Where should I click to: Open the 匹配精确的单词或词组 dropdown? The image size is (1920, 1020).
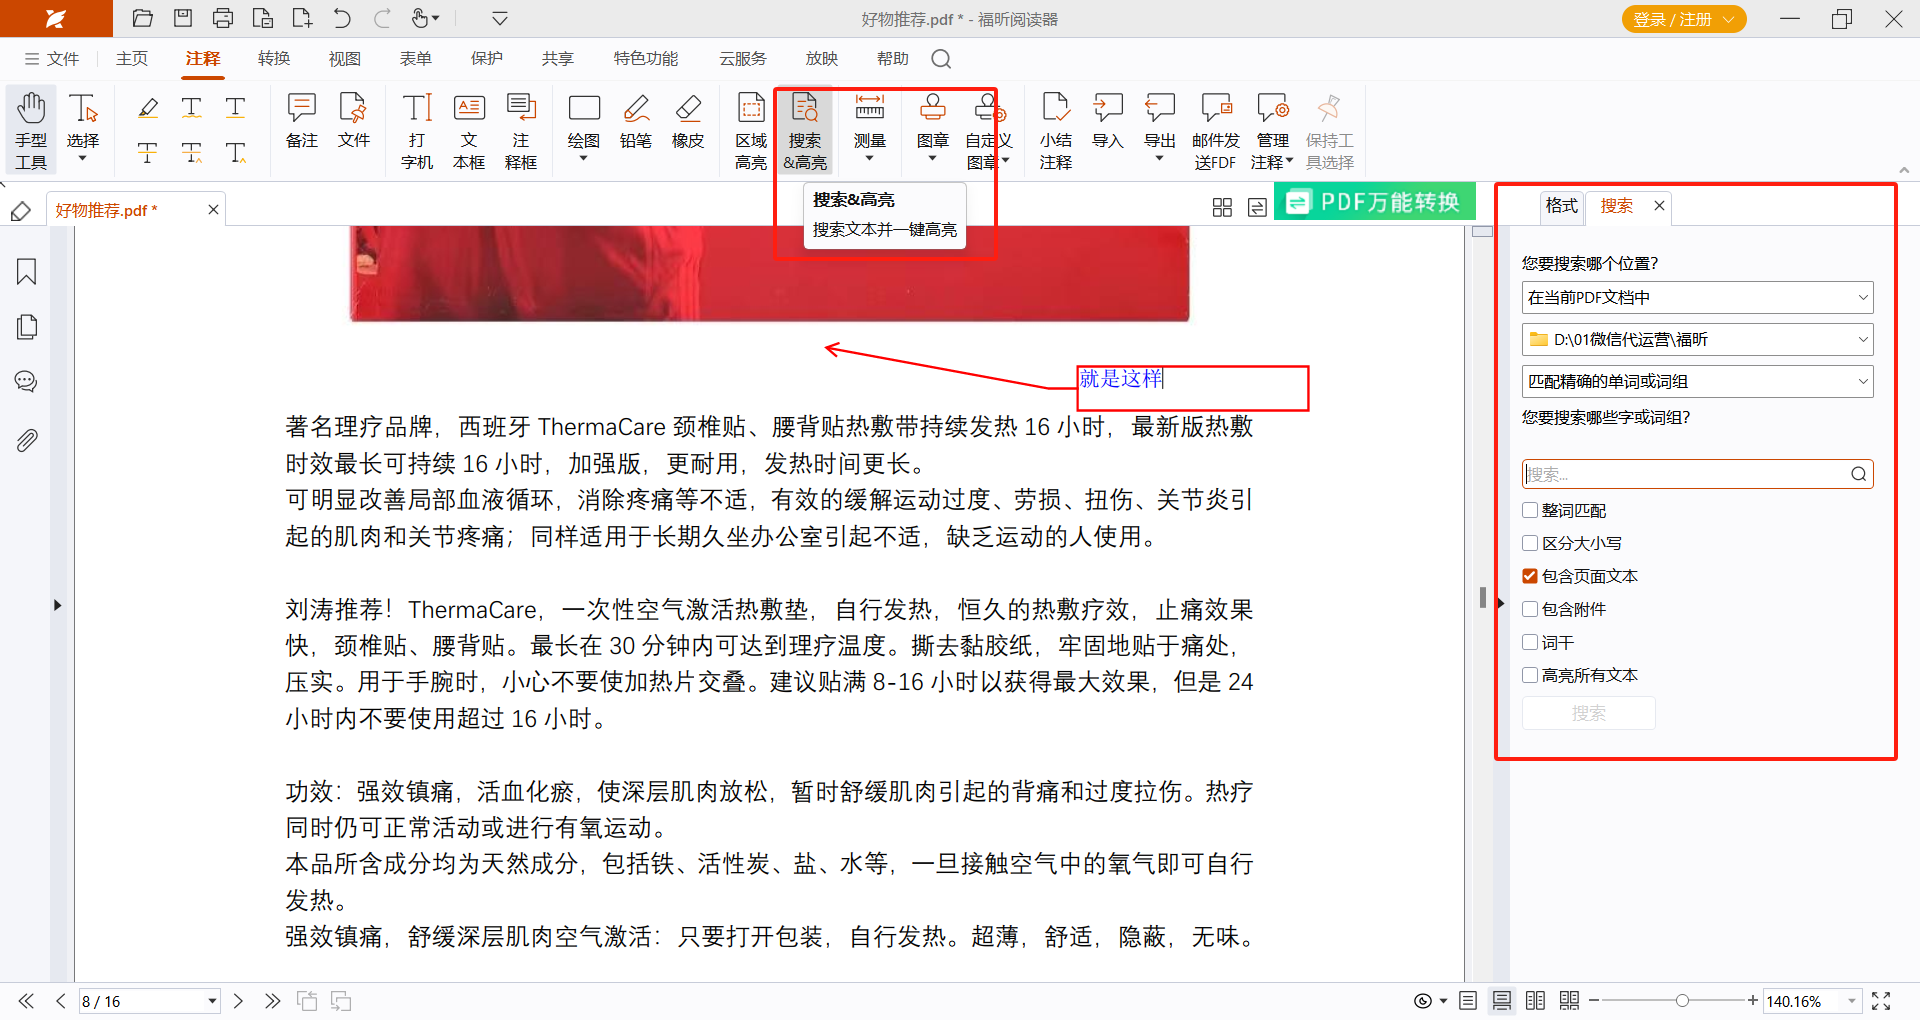(x=1697, y=381)
